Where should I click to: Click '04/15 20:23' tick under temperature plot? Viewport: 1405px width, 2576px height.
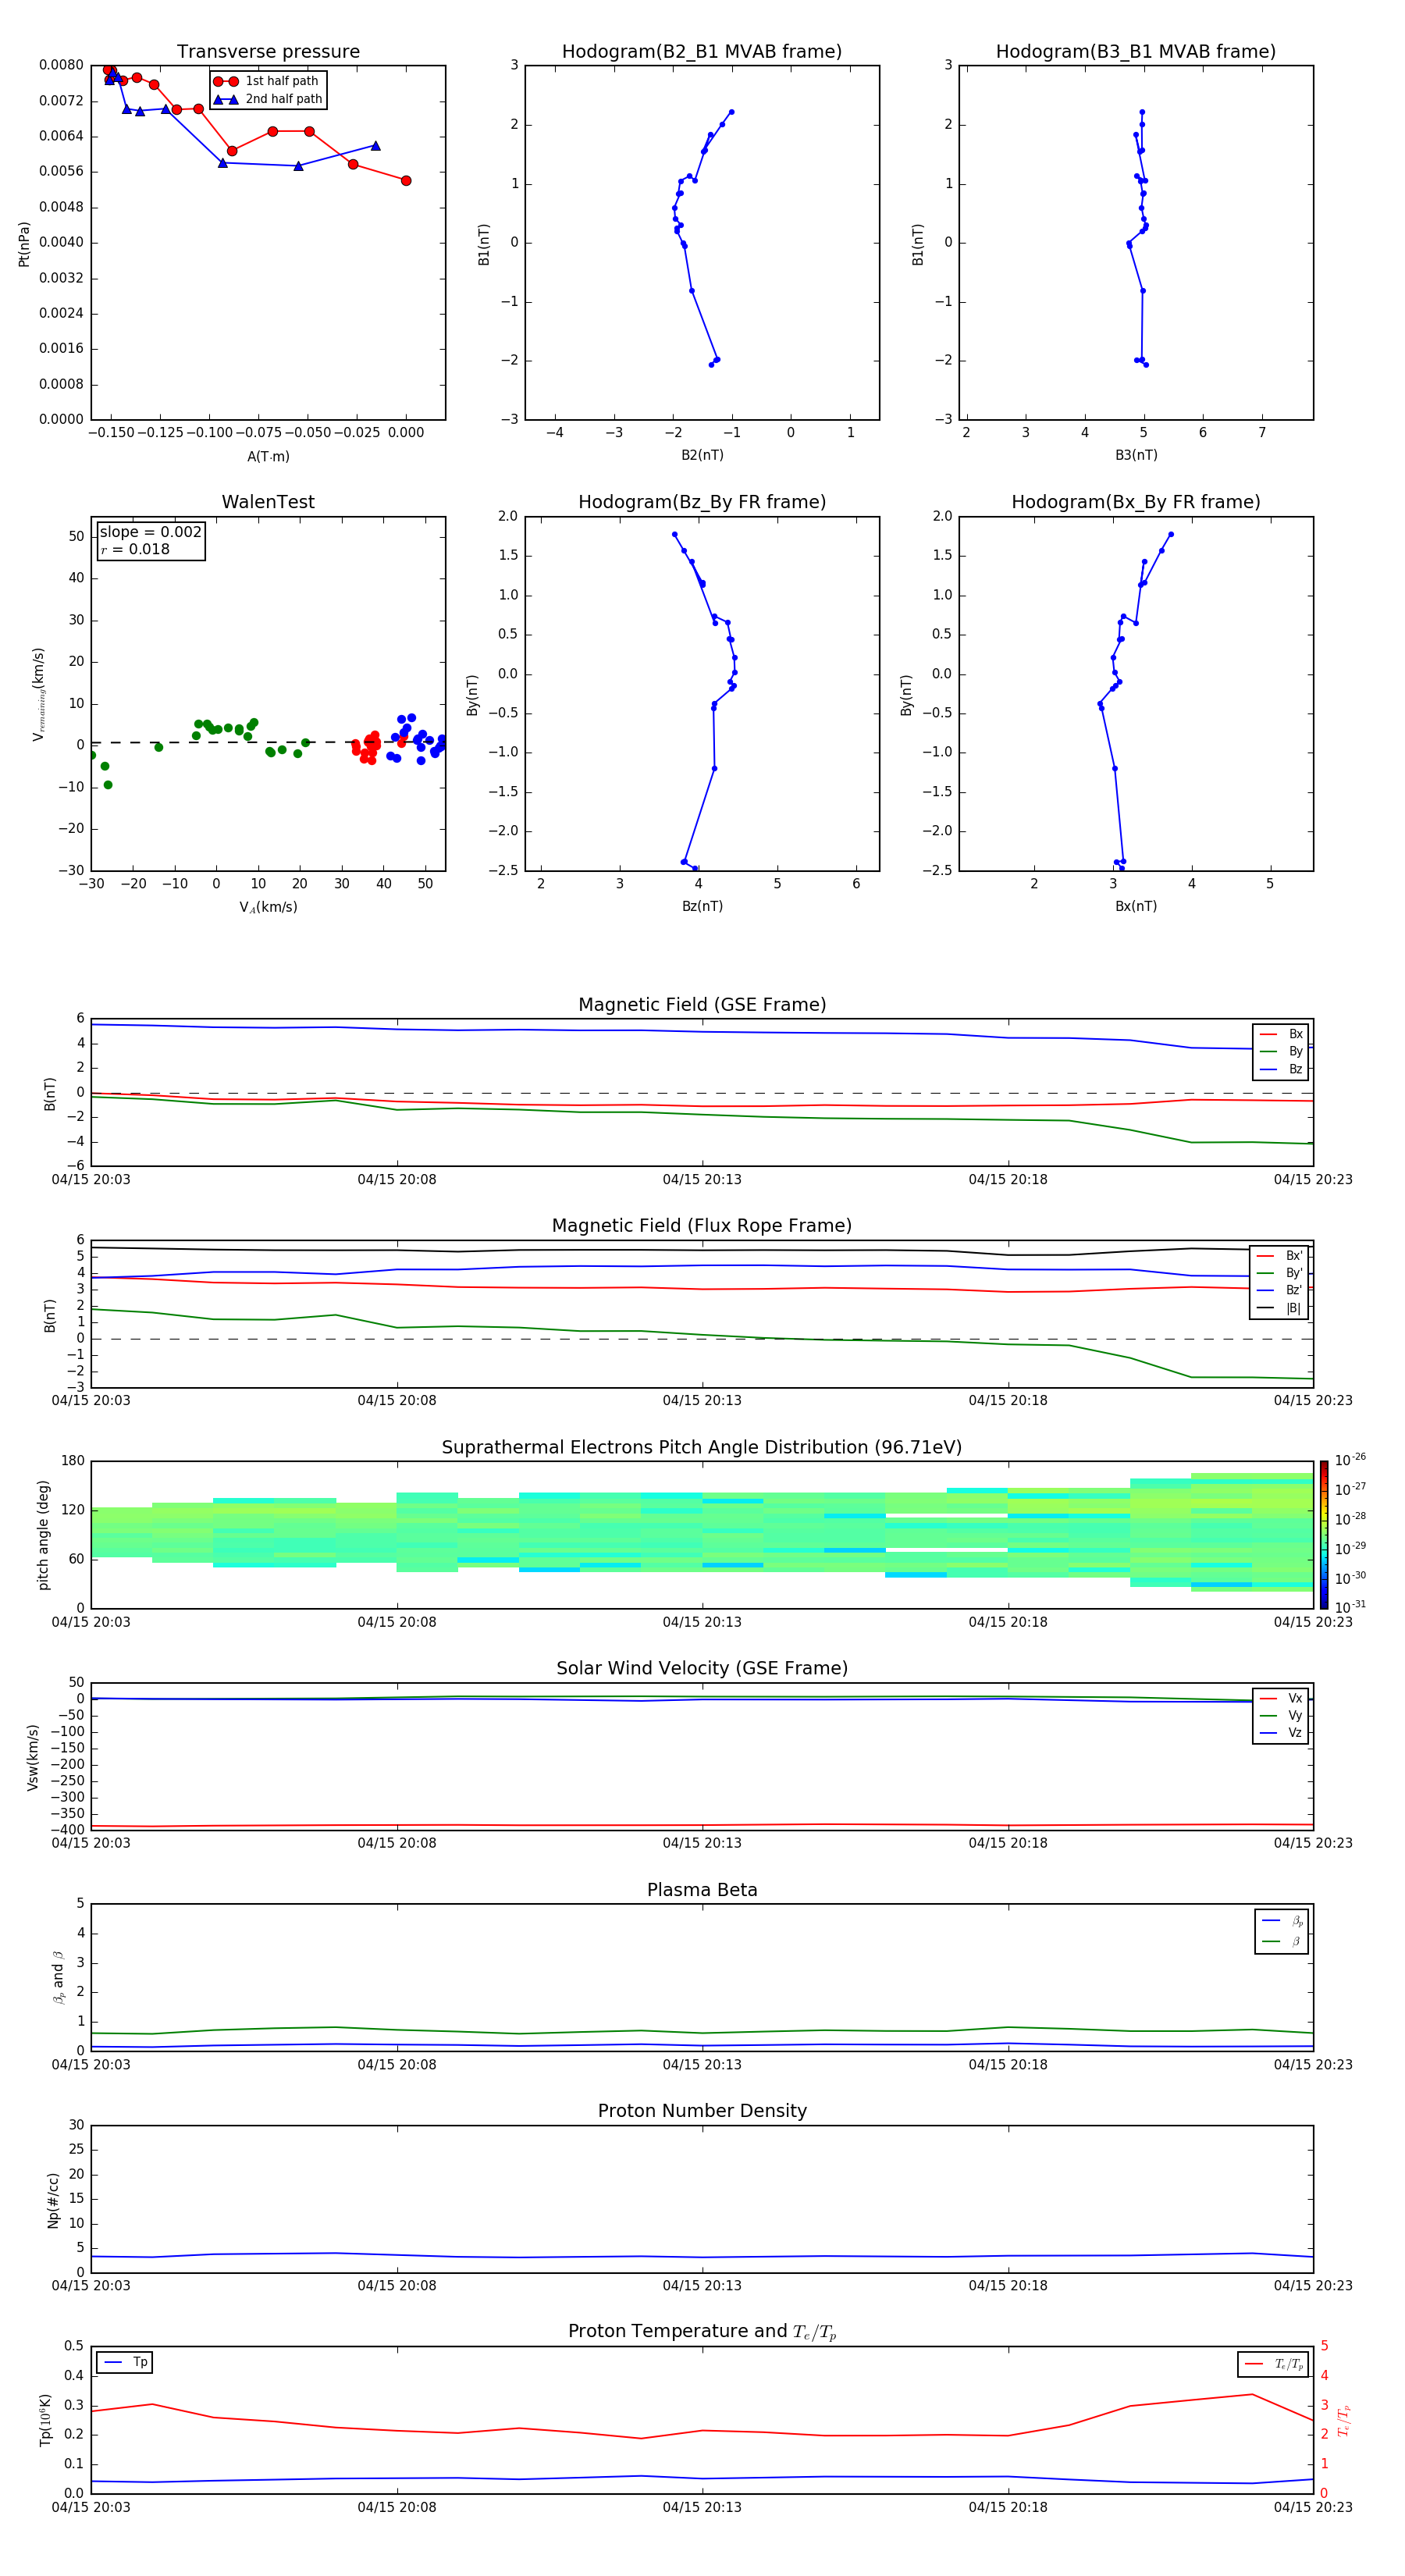1313,2508
